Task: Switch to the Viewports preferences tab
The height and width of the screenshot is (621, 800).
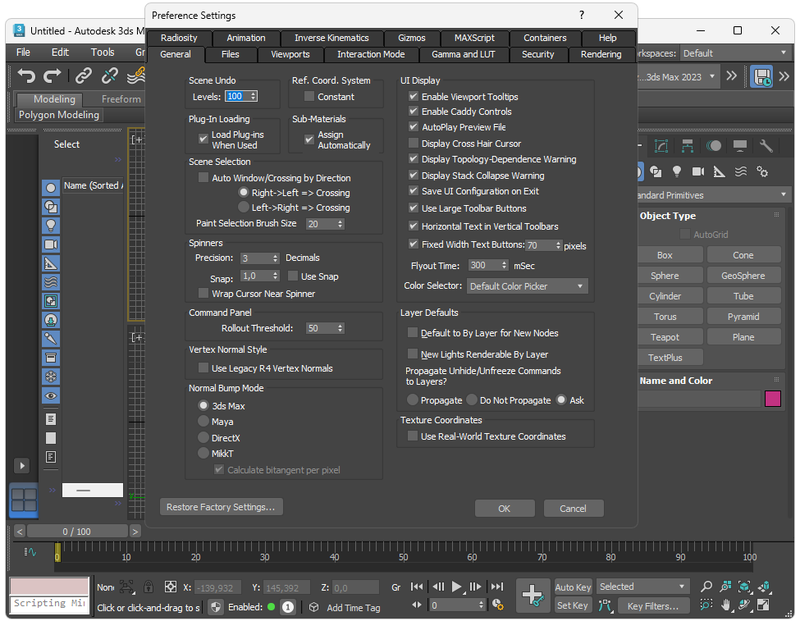Action: 290,54
